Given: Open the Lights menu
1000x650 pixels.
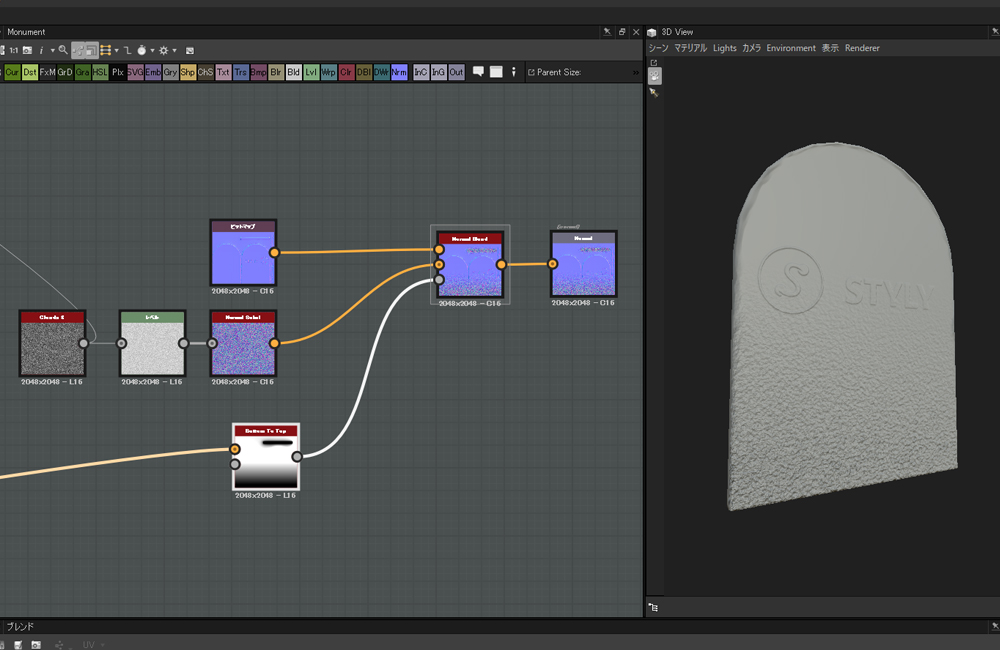Looking at the screenshot, I should click(724, 48).
